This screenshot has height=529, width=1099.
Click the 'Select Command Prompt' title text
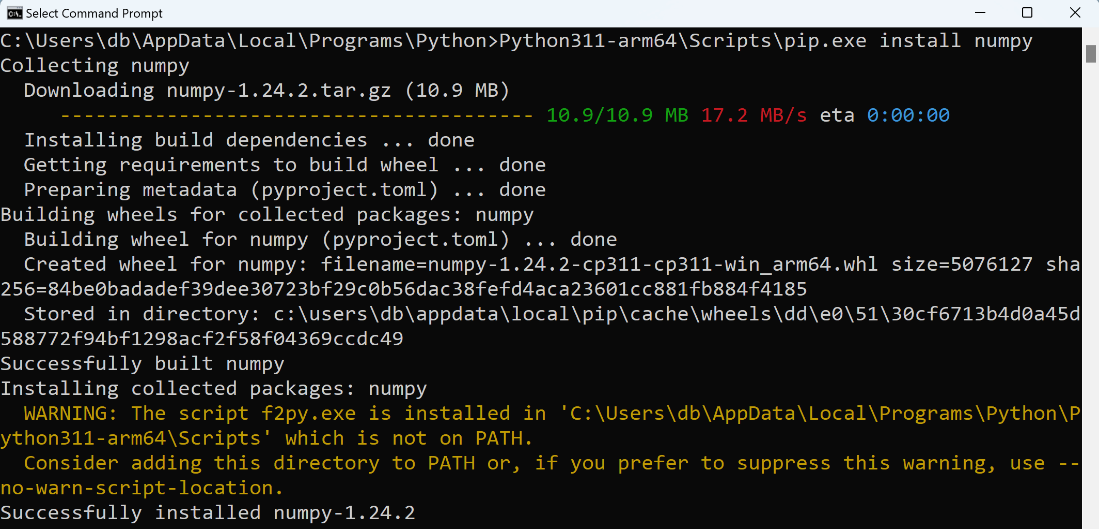coord(94,13)
